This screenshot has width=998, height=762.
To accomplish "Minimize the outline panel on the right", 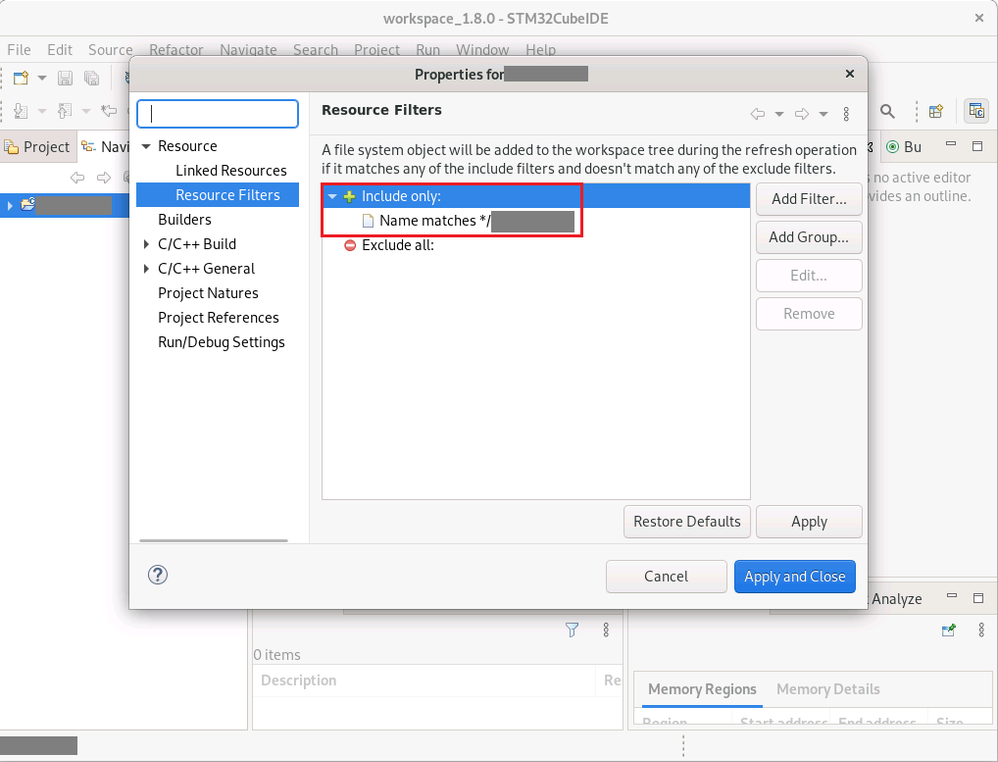I will pos(951,145).
